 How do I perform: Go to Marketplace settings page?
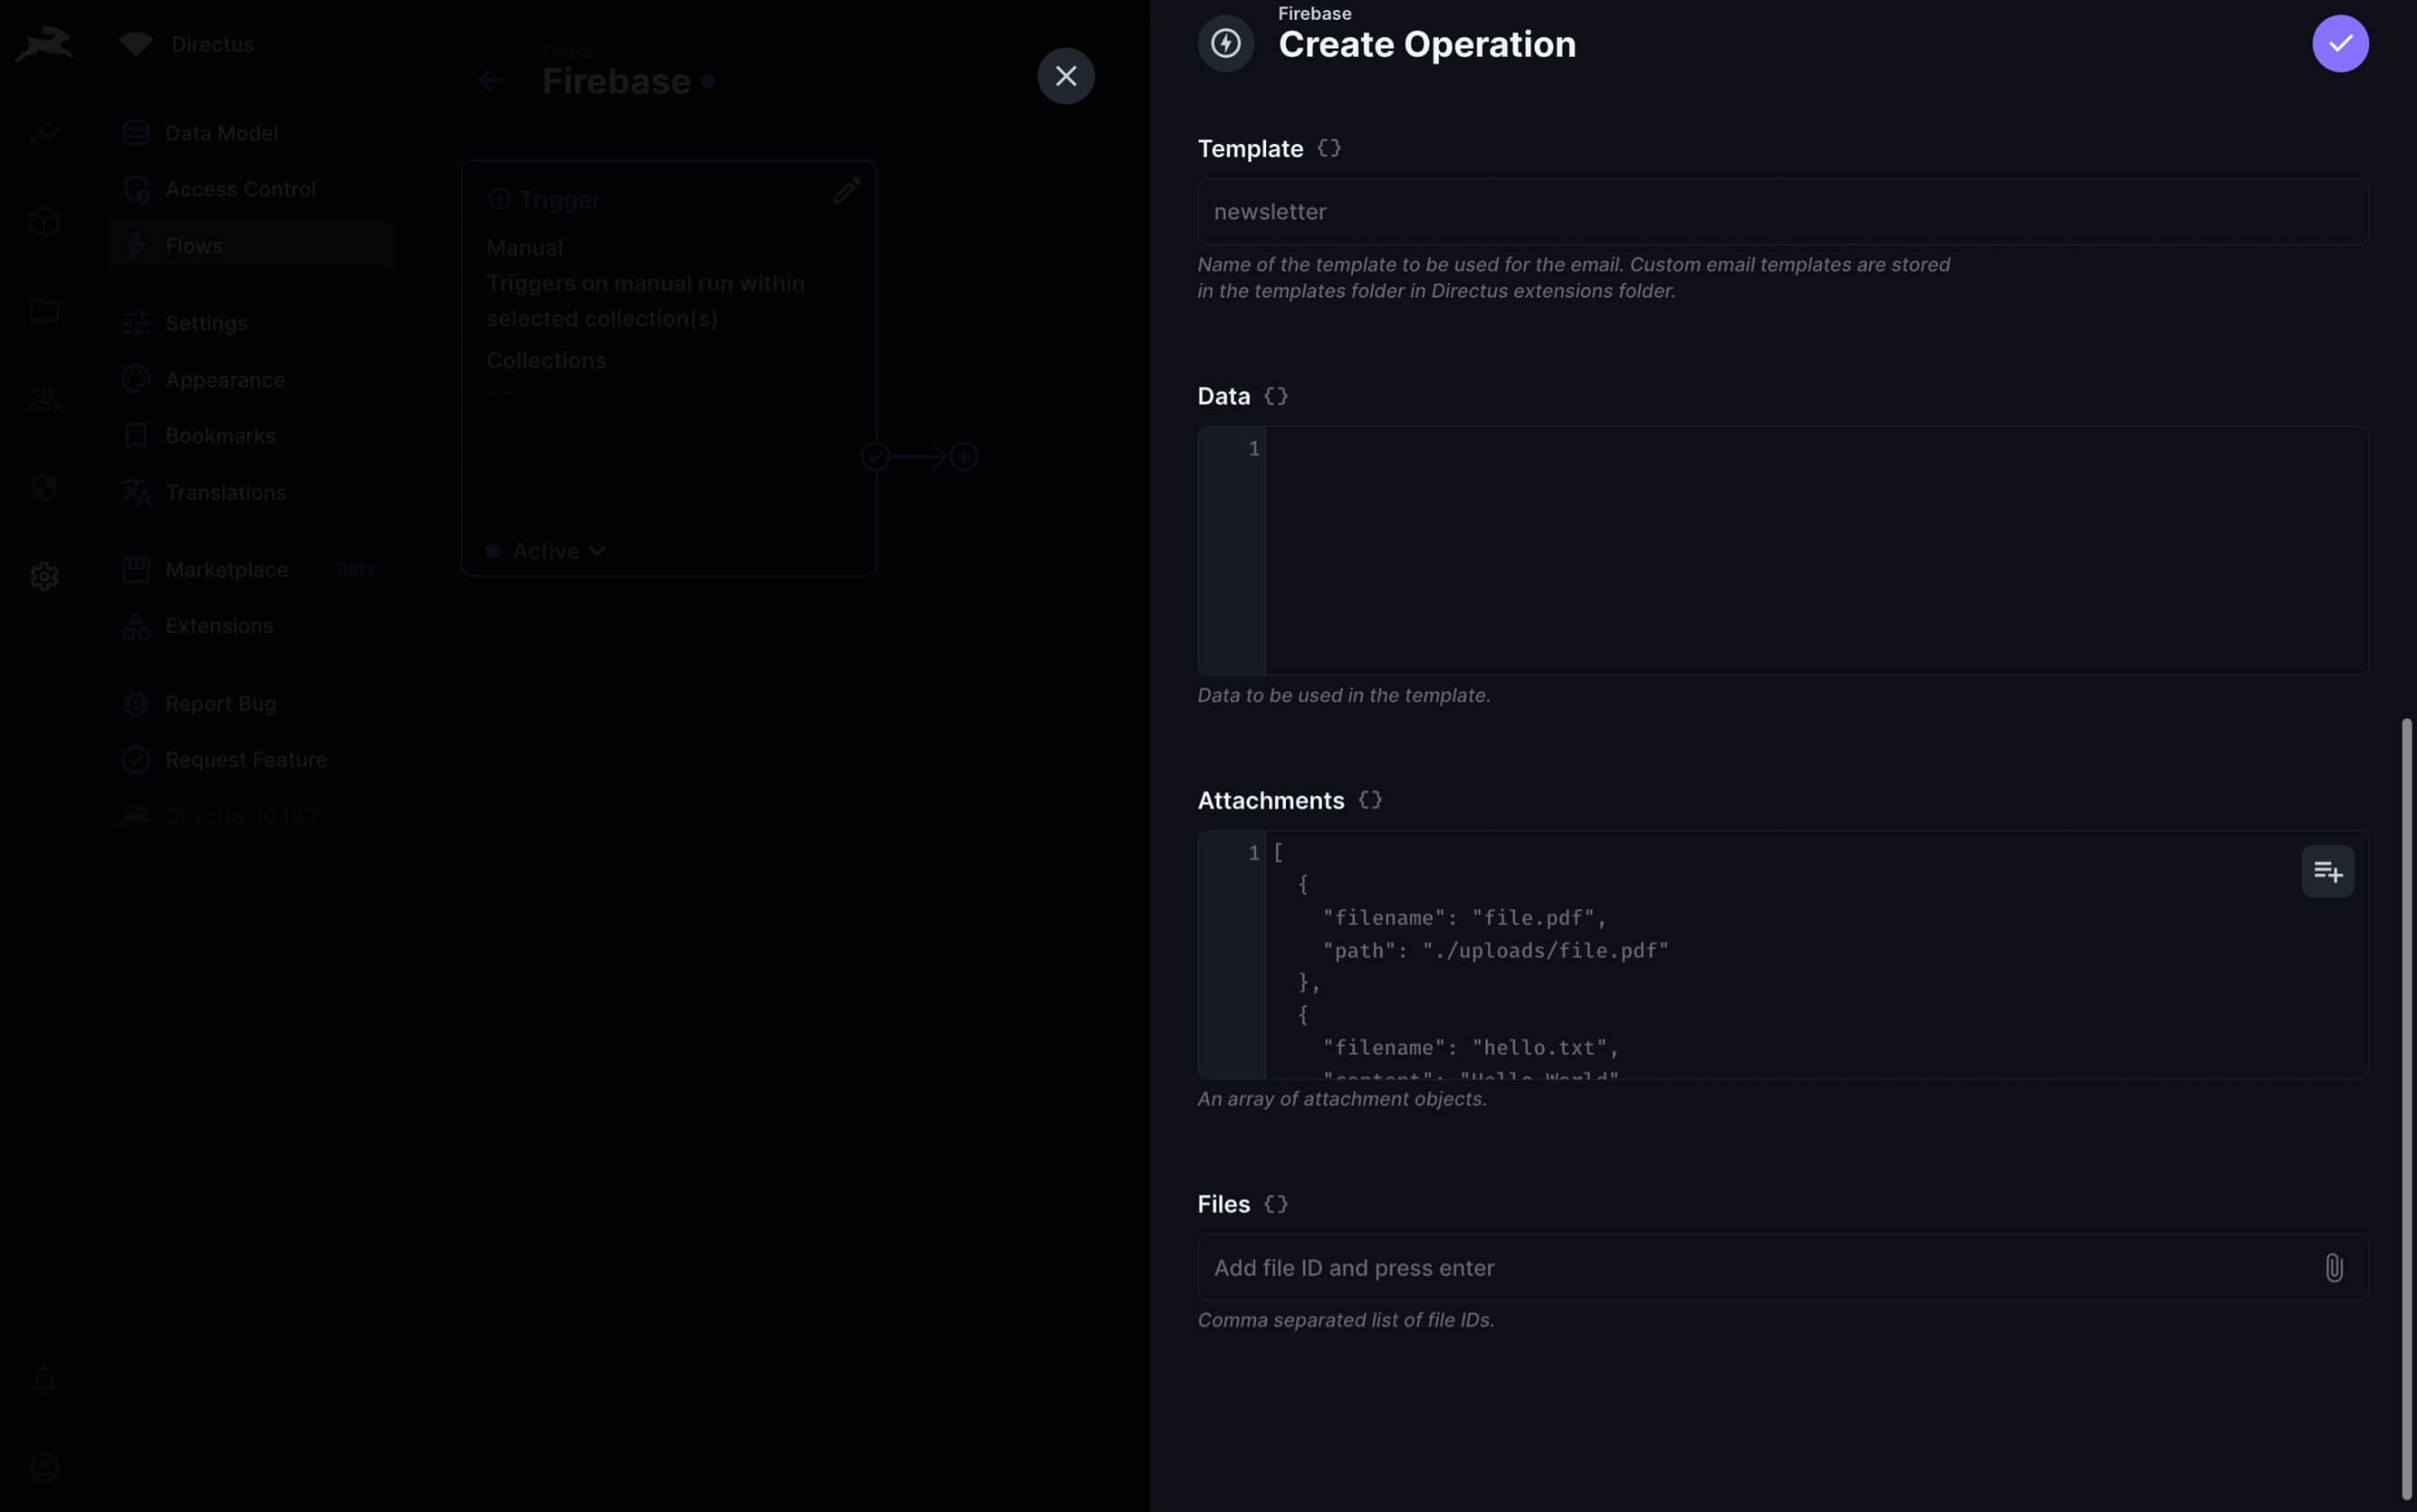tap(226, 570)
